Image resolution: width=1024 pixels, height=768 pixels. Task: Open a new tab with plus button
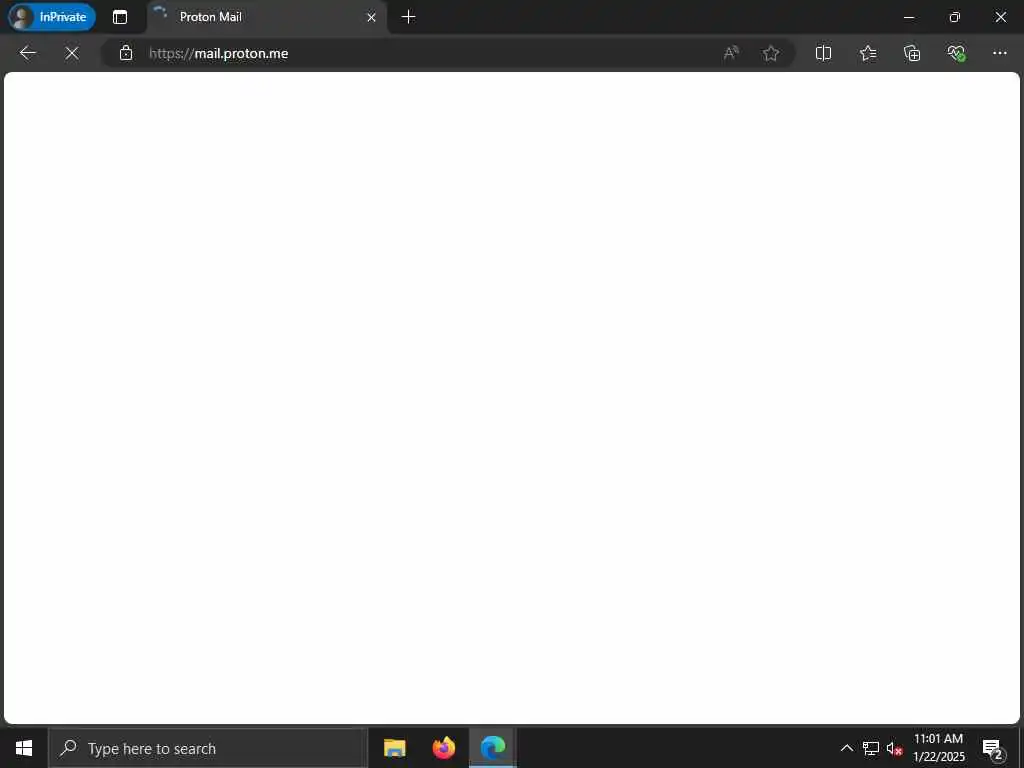pyautogui.click(x=408, y=17)
